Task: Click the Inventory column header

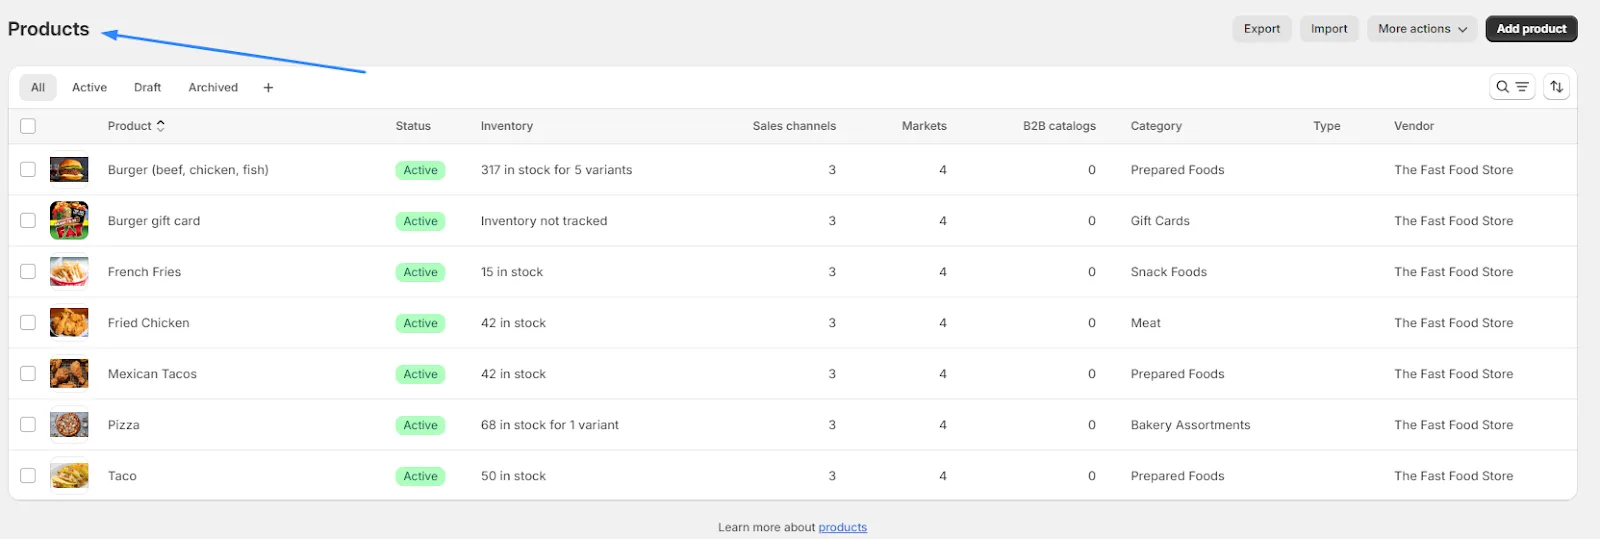Action: click(x=507, y=126)
